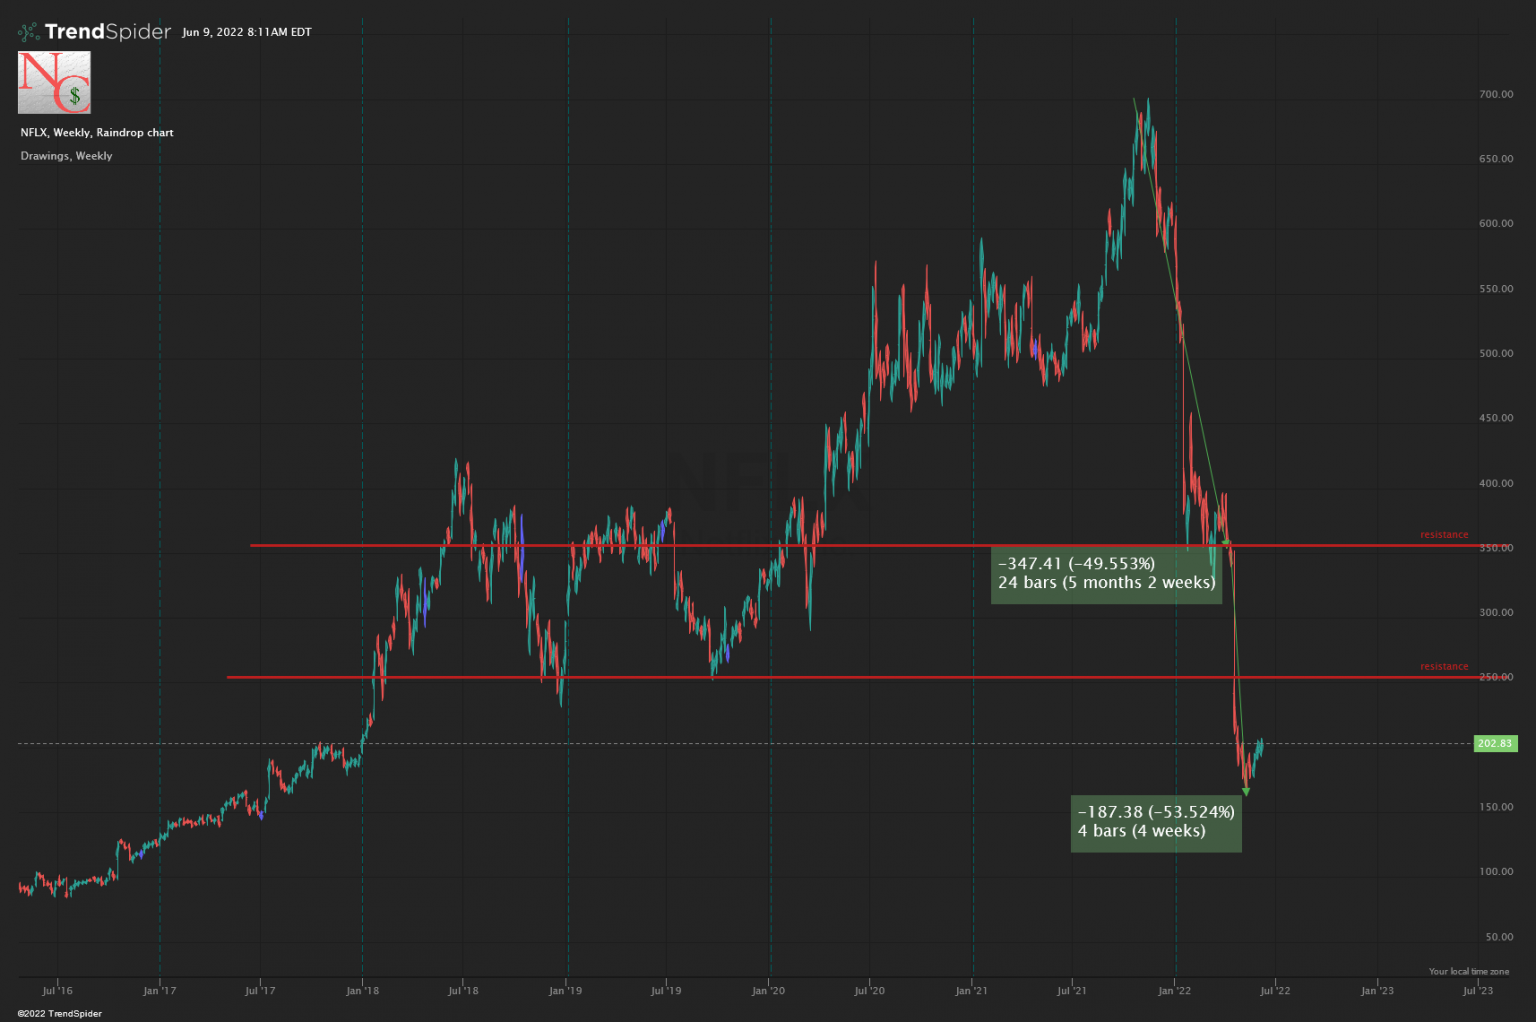Click the lower resistance label near 250

[x=1444, y=667]
